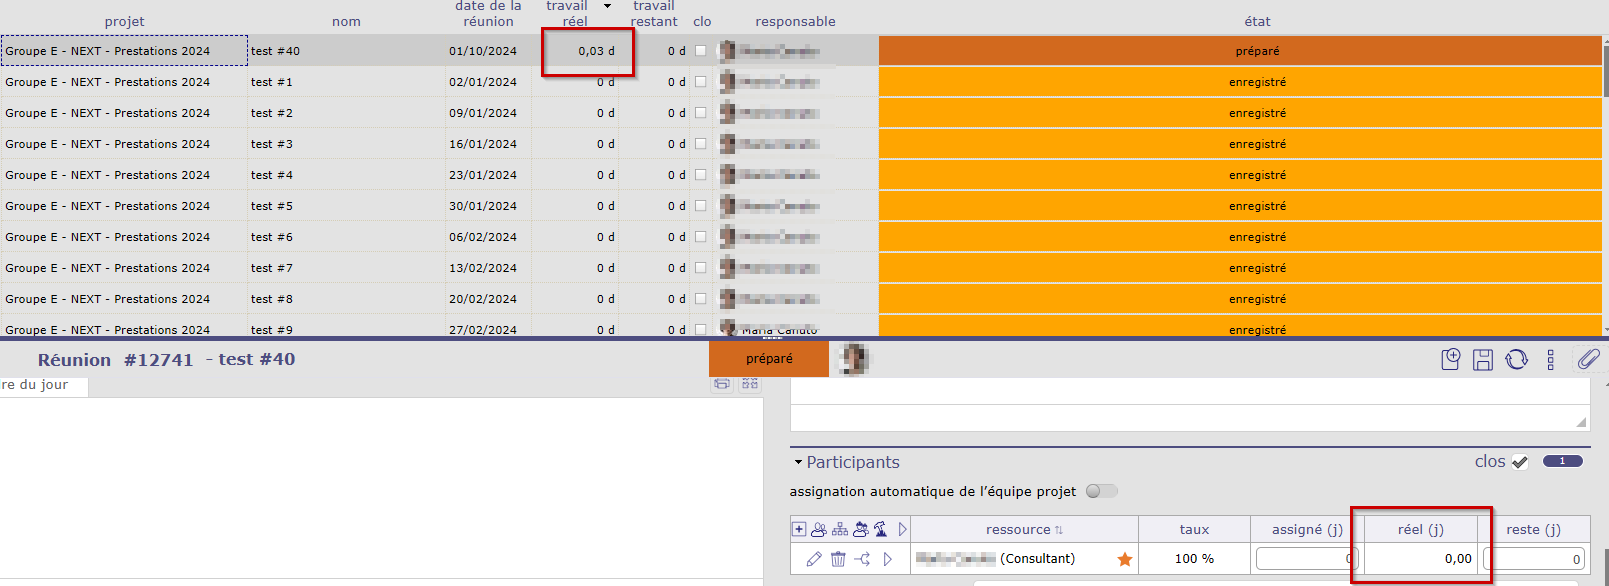Click the new meeting (document plus) icon
Screen dimensions: 1609x586
[1451, 359]
